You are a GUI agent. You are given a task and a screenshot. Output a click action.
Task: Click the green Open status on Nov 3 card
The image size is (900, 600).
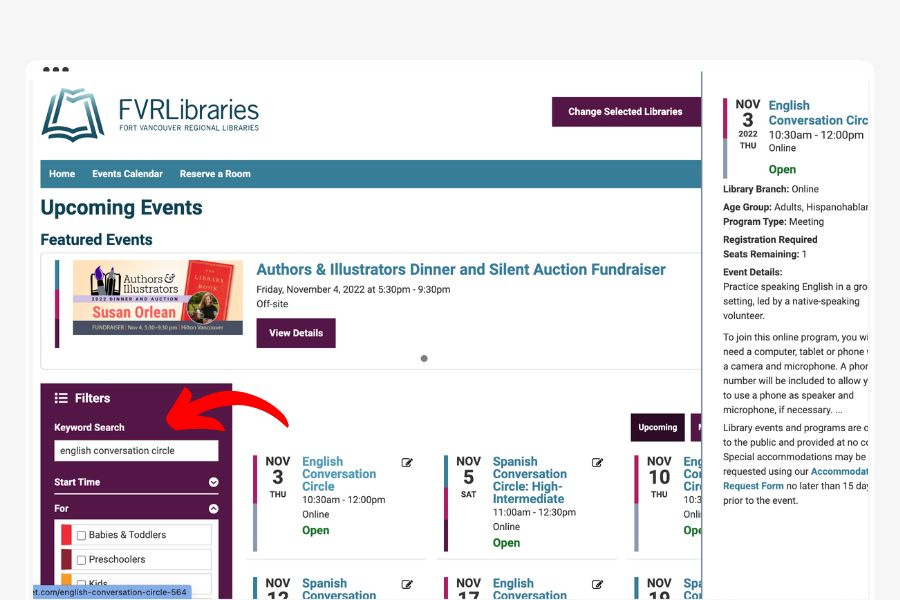click(316, 530)
